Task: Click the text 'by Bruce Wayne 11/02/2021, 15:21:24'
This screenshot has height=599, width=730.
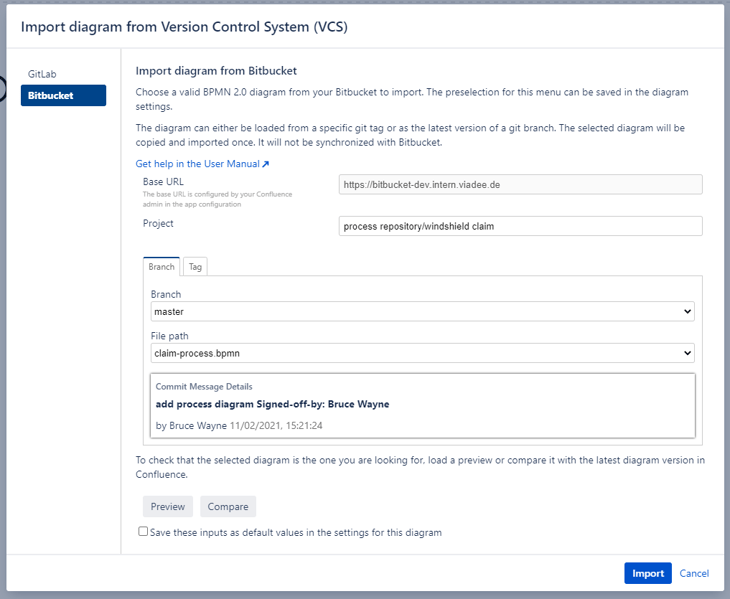Action: 239,425
